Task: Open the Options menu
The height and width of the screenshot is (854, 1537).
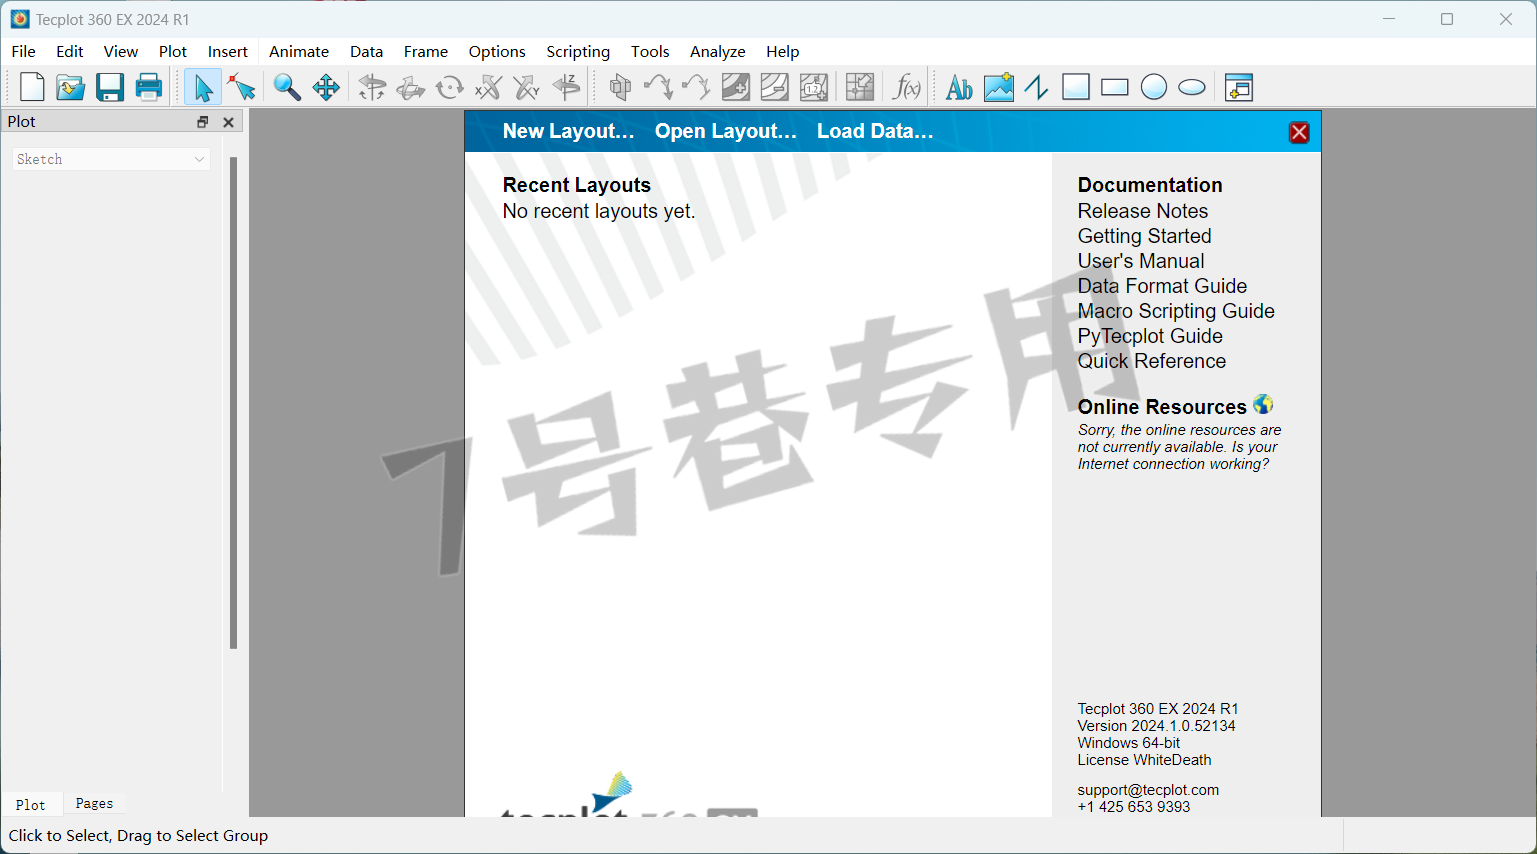Action: (x=497, y=52)
